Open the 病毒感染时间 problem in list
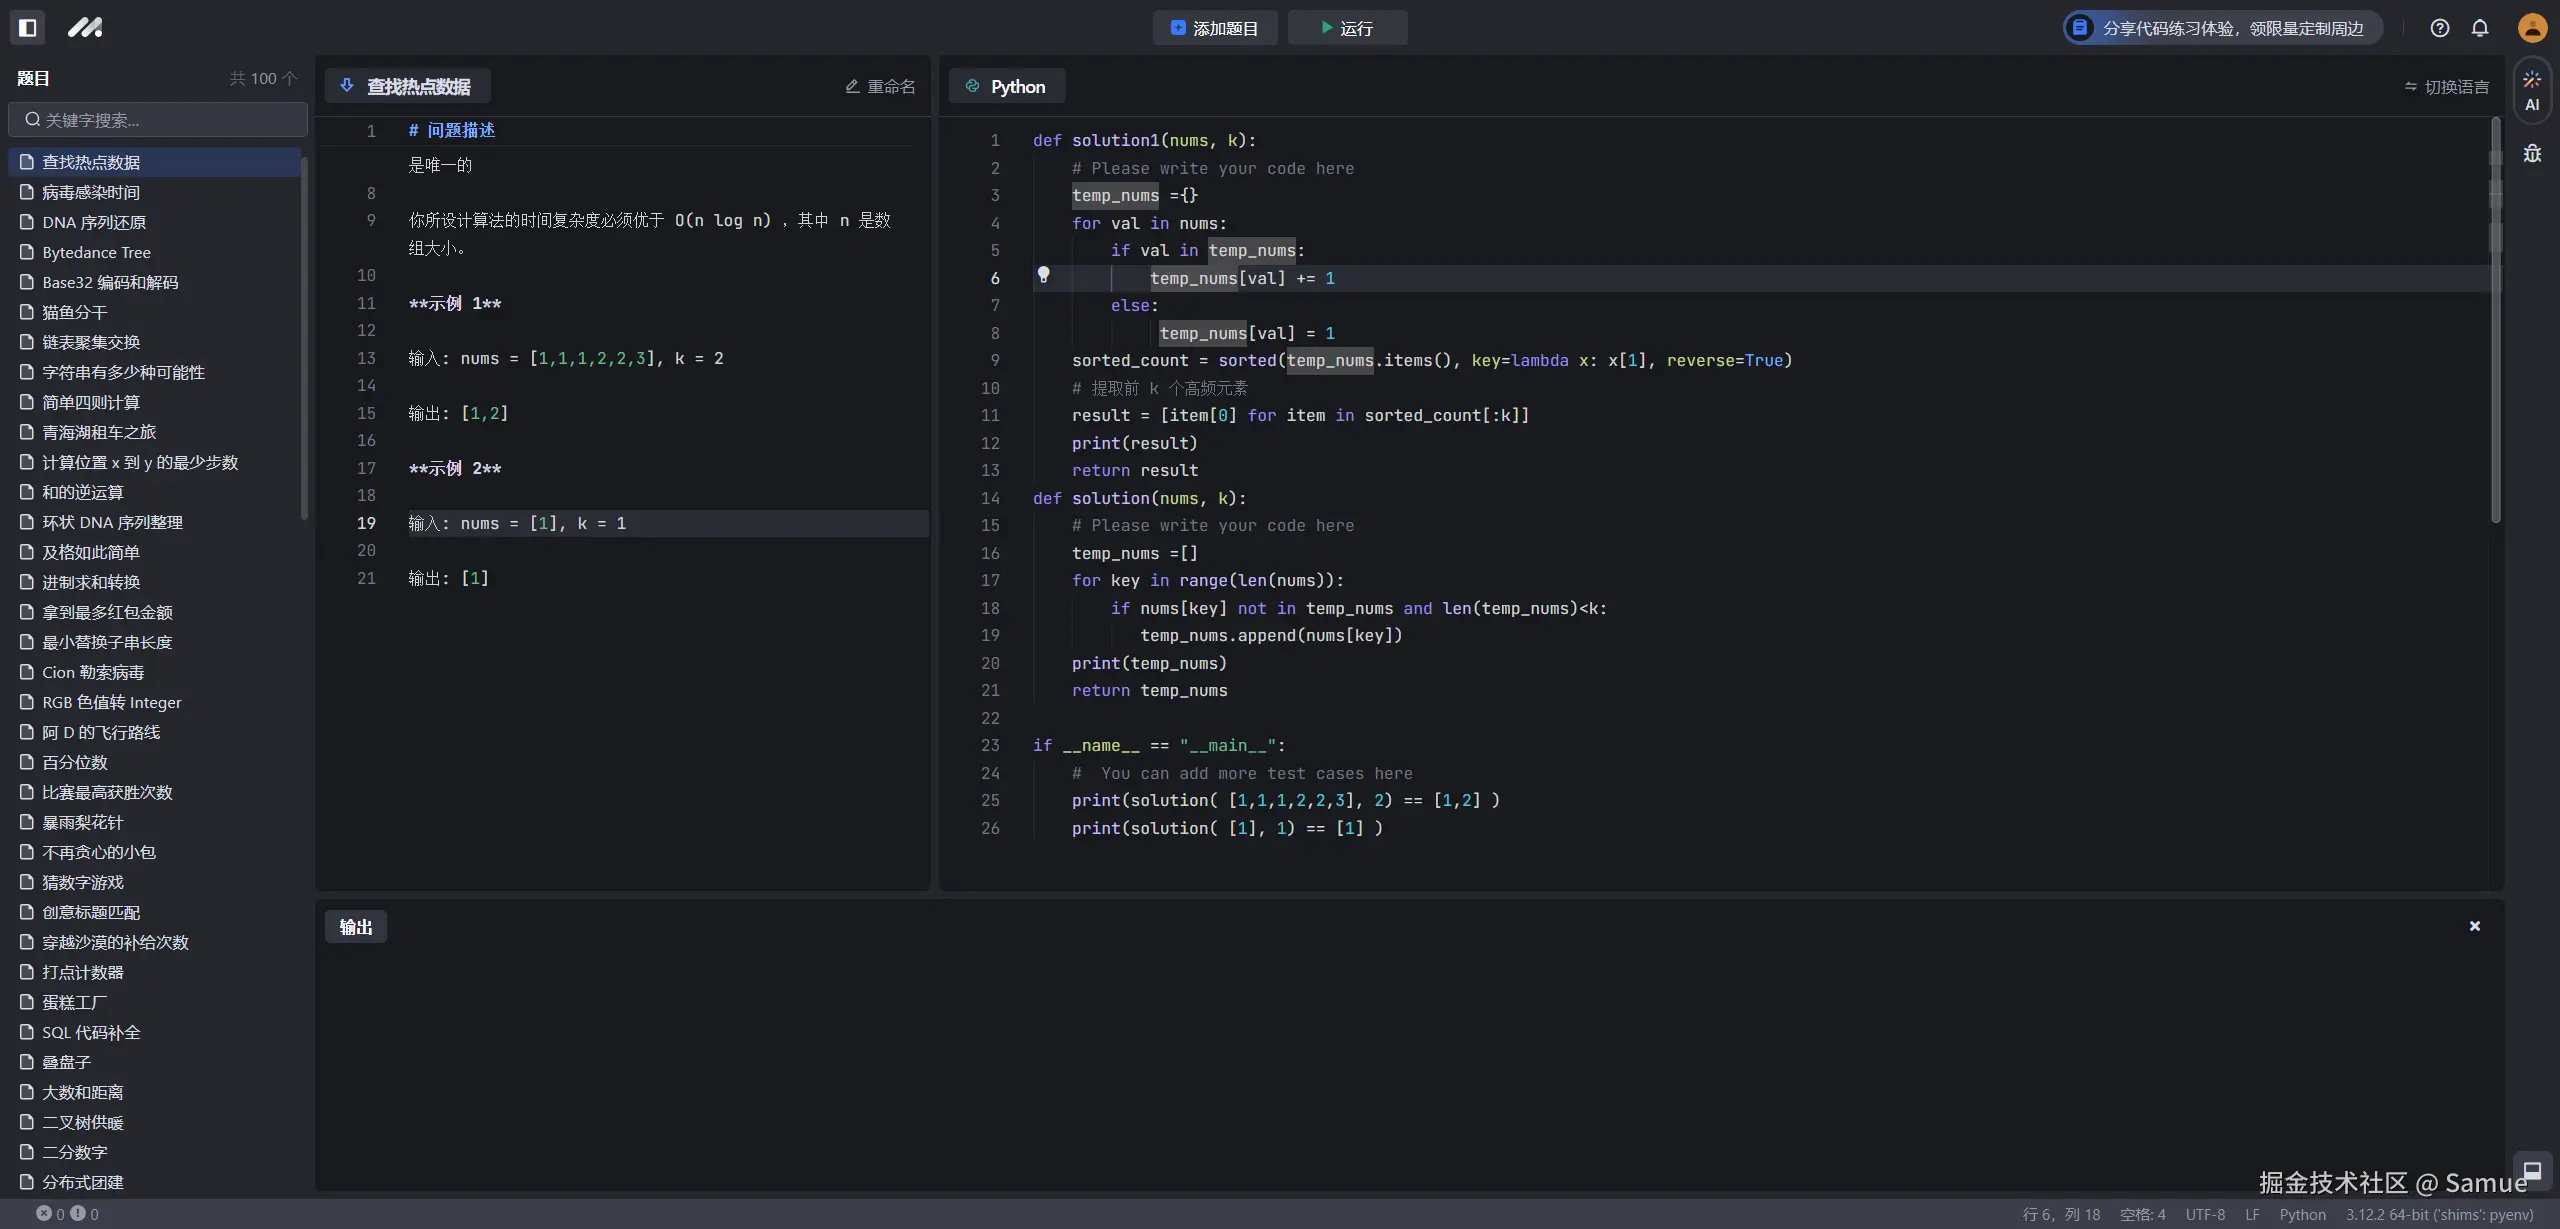This screenshot has width=2560, height=1229. (x=90, y=192)
